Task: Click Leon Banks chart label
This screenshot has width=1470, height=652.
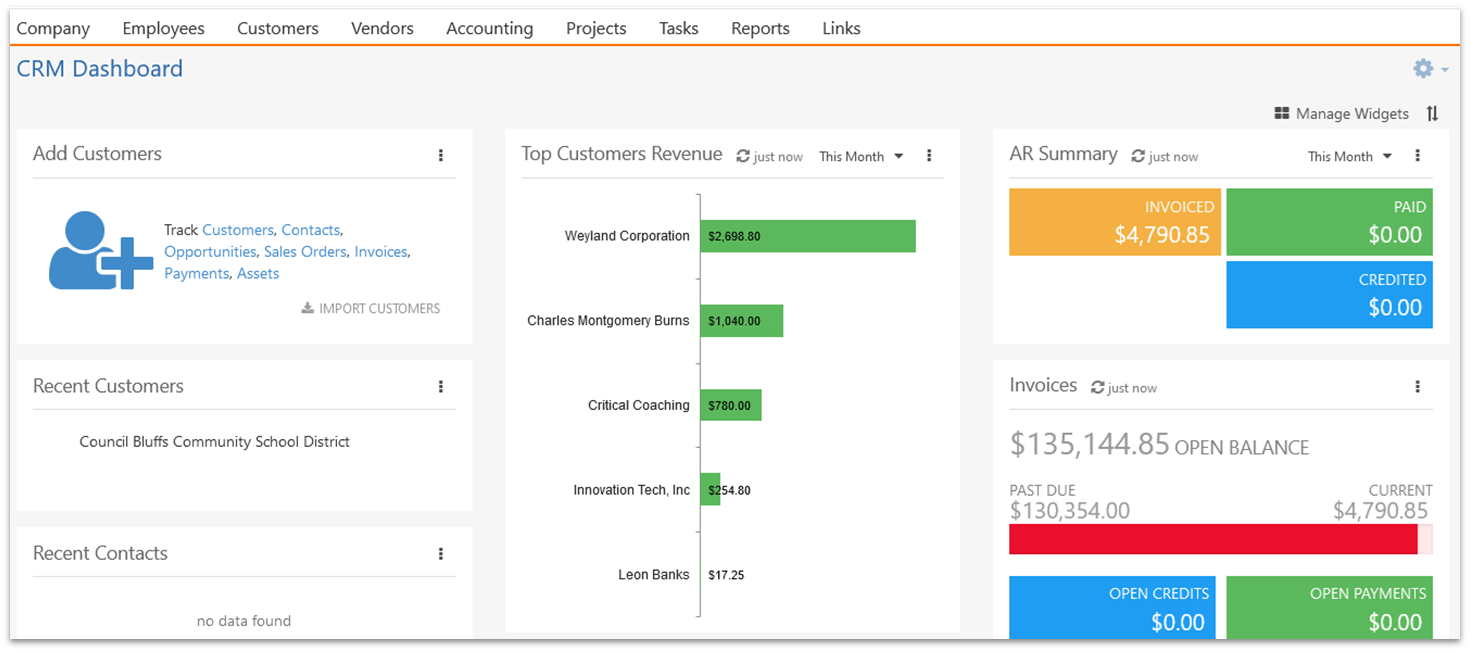Action: (654, 575)
